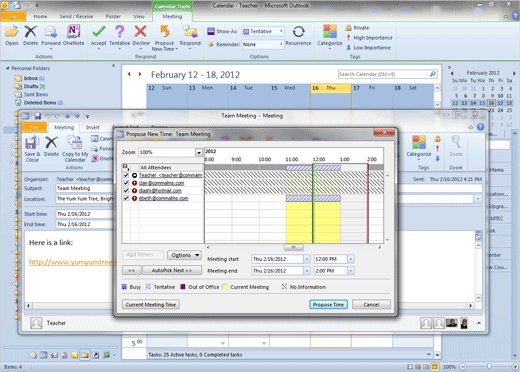This screenshot has width=520, height=372.
Task: Click the Respond icon in ribbon
Action: [x=190, y=37]
